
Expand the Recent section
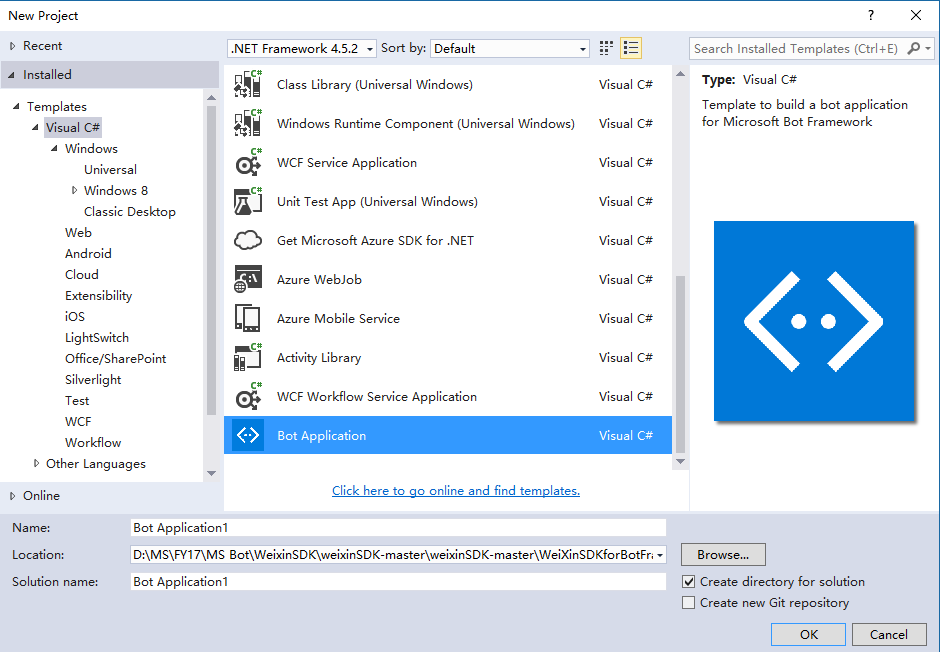click(13, 46)
